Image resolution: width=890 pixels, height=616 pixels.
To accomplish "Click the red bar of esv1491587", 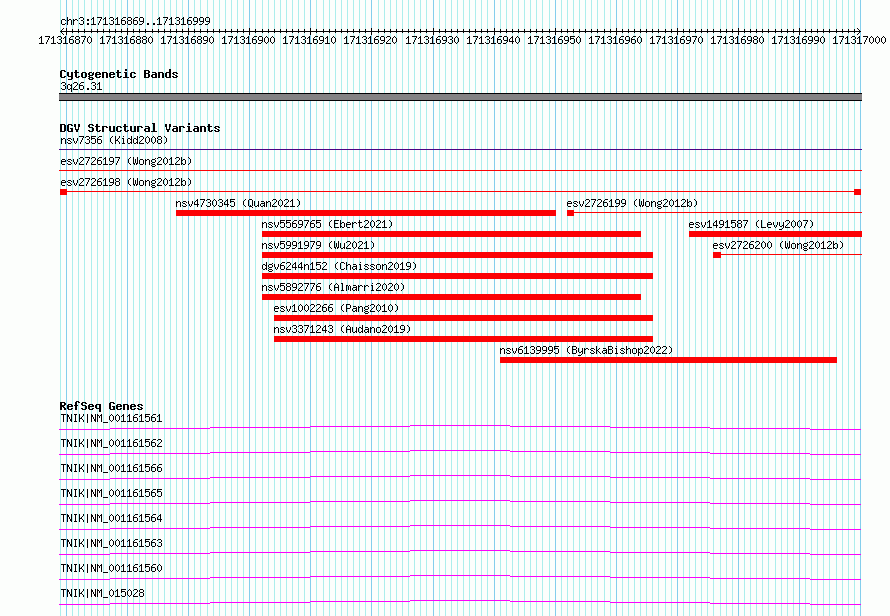I will click(x=775, y=234).
